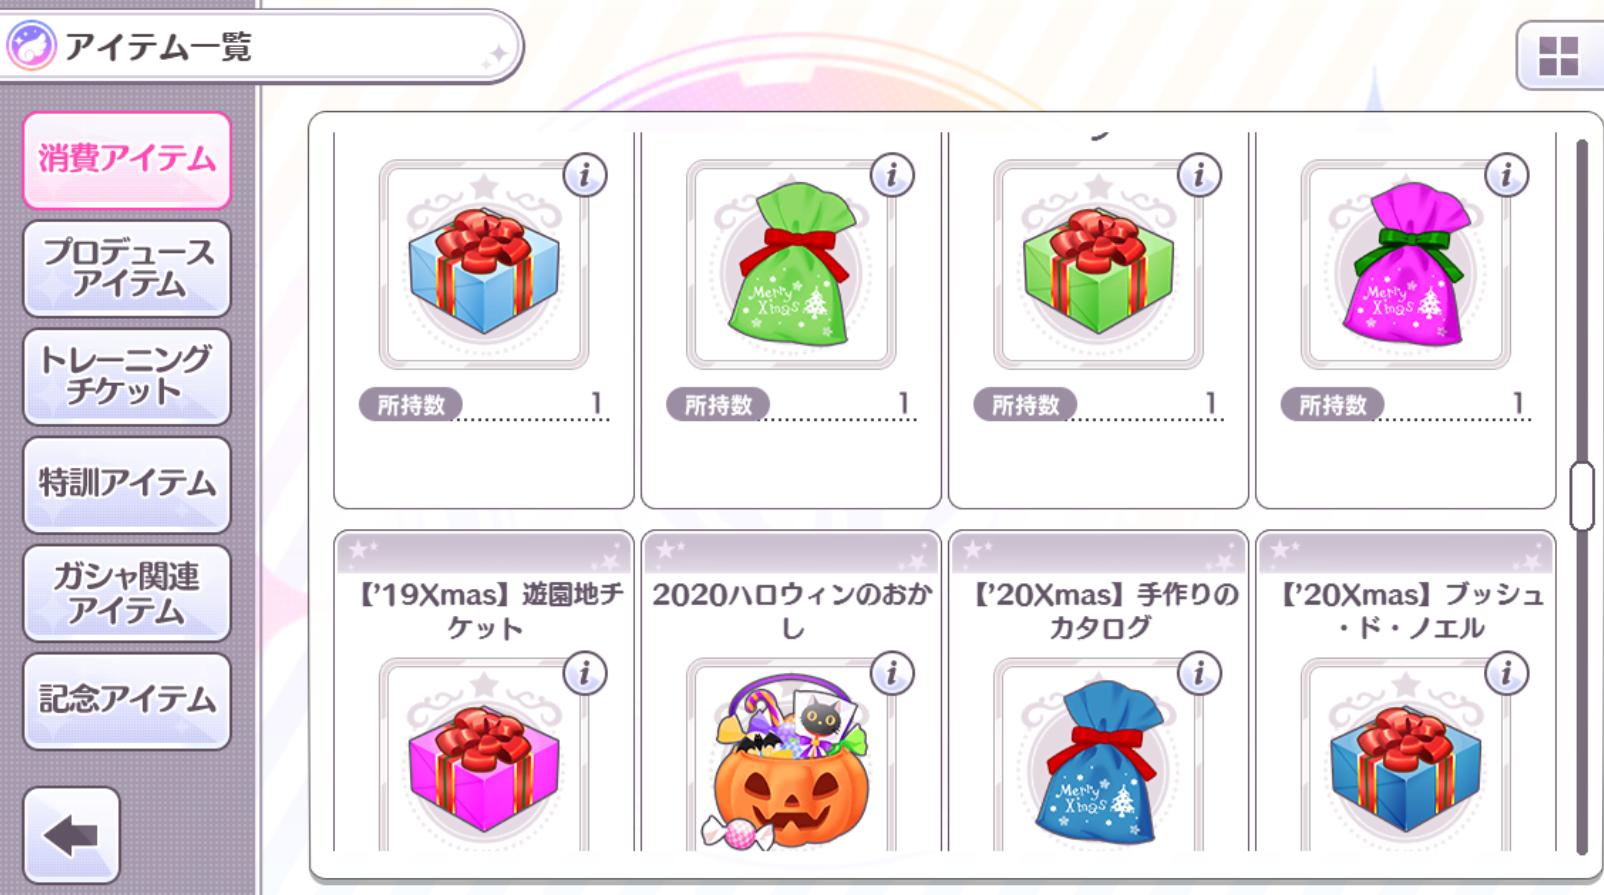Viewport: 1604px width, 895px height.
Task: Select the magenta gift box thumbnail
Action: 484,767
